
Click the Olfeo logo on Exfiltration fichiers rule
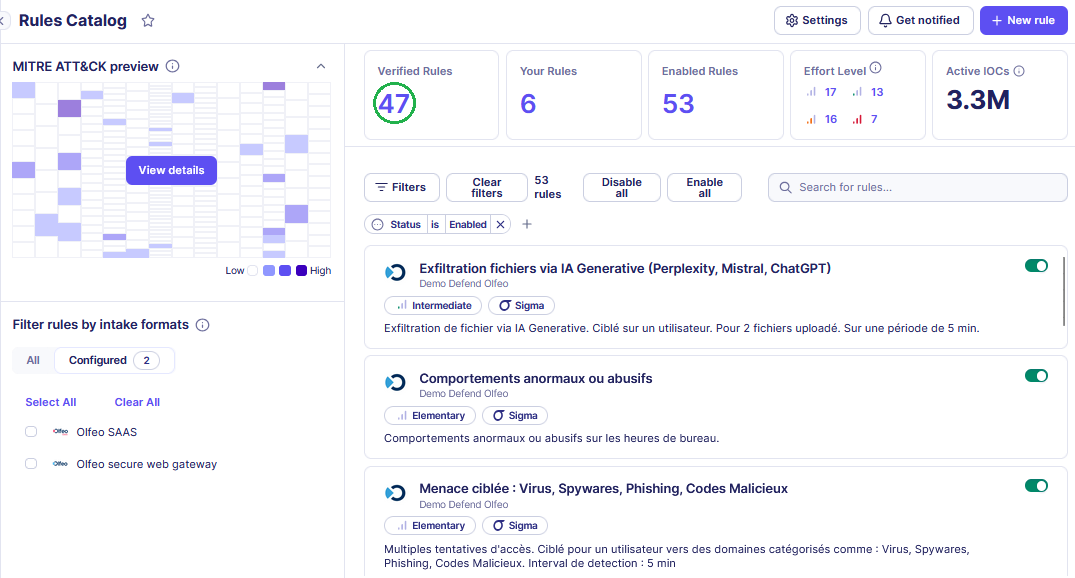click(396, 272)
